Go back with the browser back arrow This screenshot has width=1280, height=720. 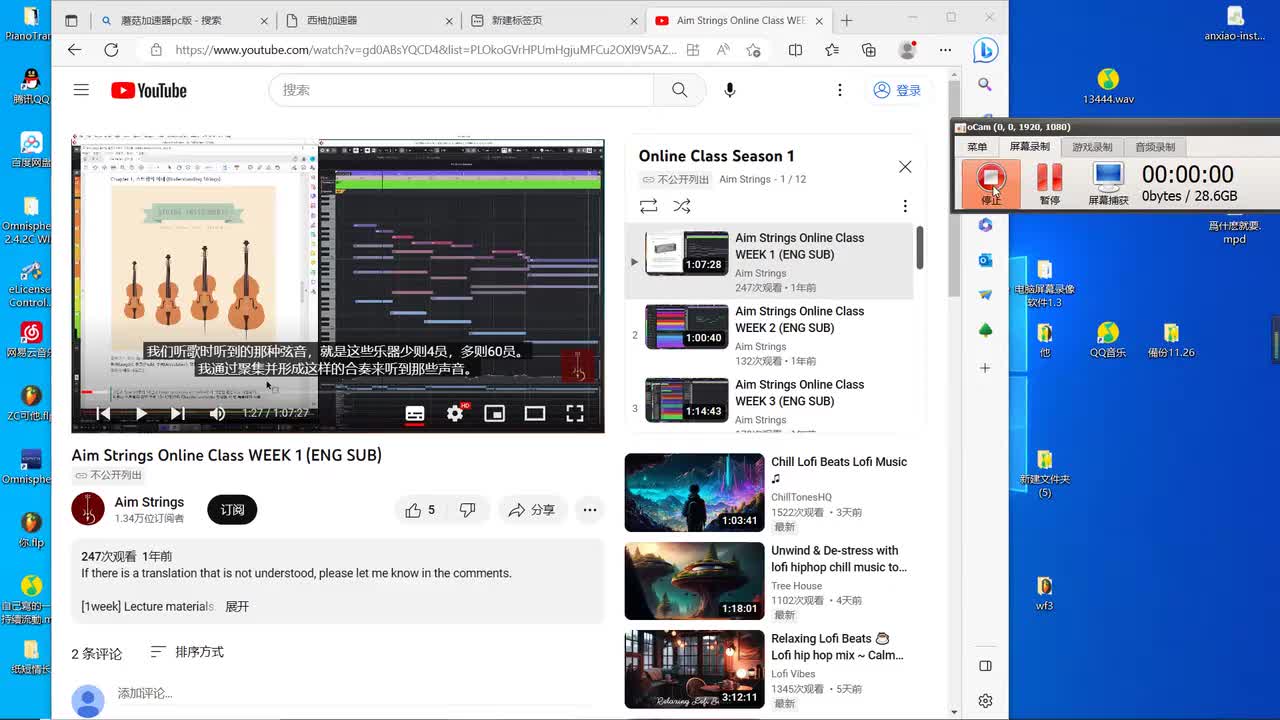(x=75, y=50)
